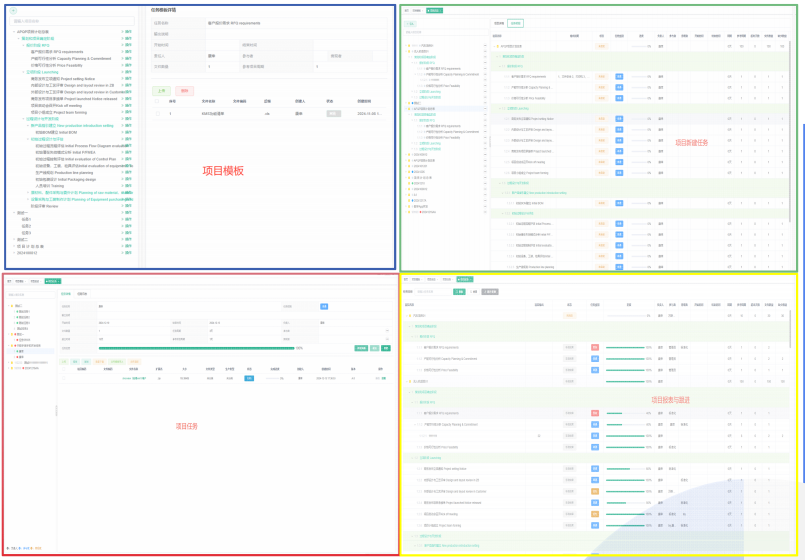Click the green upload button in template details

pyautogui.click(x=161, y=90)
